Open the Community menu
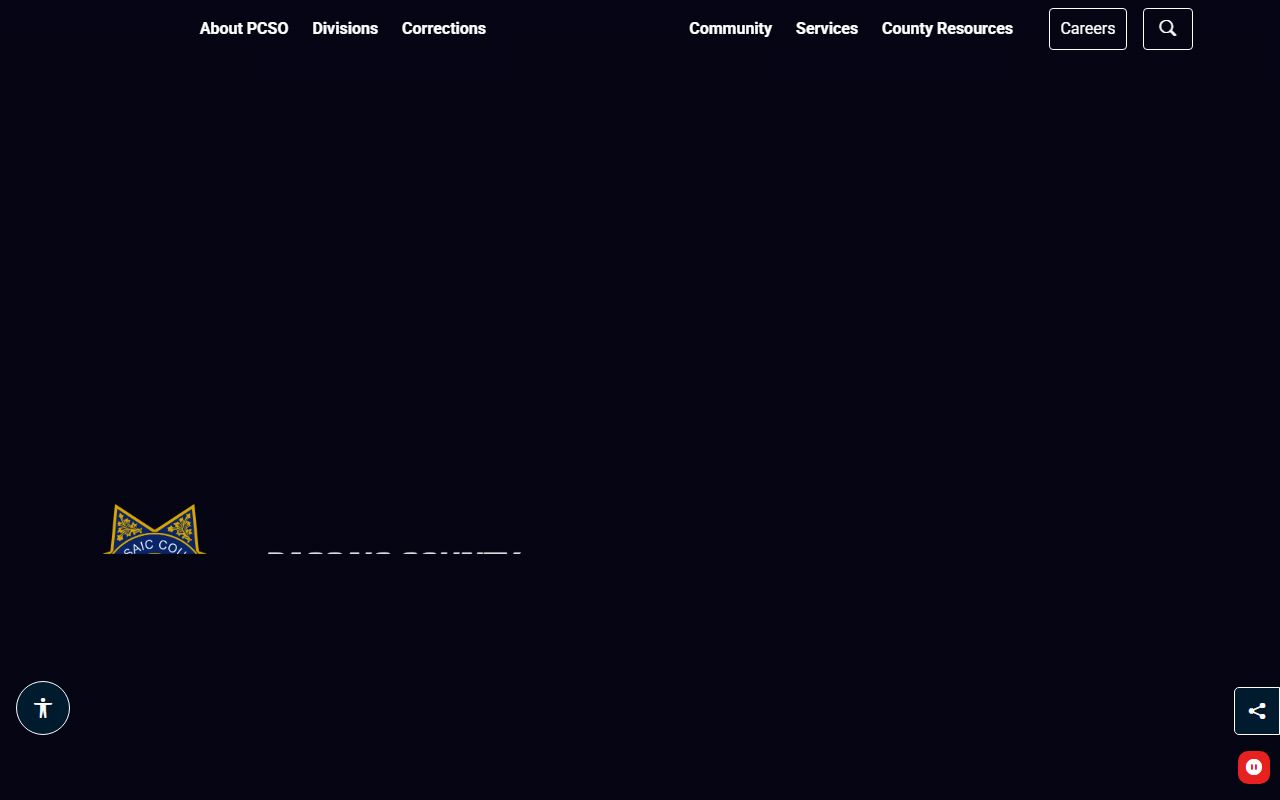This screenshot has width=1280, height=800. click(x=730, y=29)
